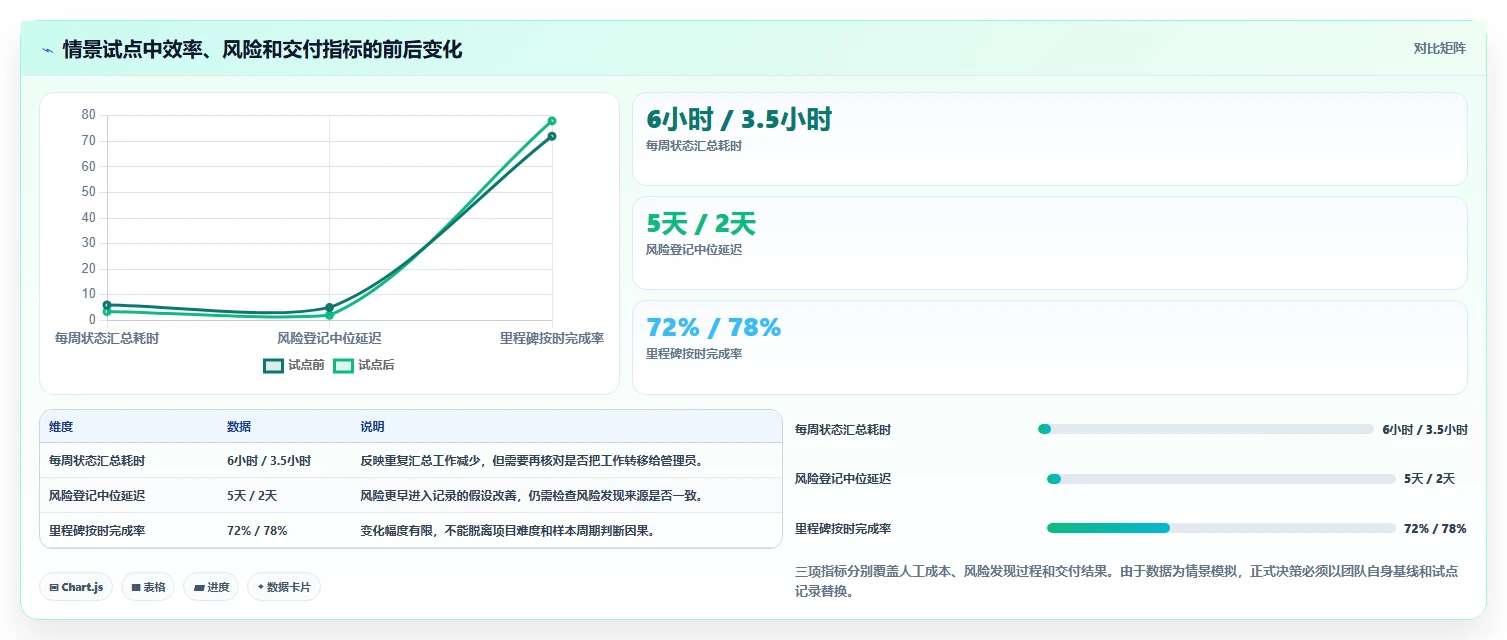
Task: Click the 里程碑按时完成率 x-axis label
Action: click(x=552, y=338)
